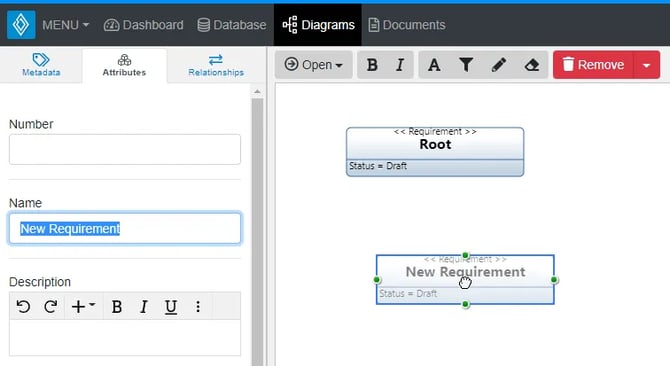
Task: Open the MENU dropdown
Action: [x=65, y=25]
